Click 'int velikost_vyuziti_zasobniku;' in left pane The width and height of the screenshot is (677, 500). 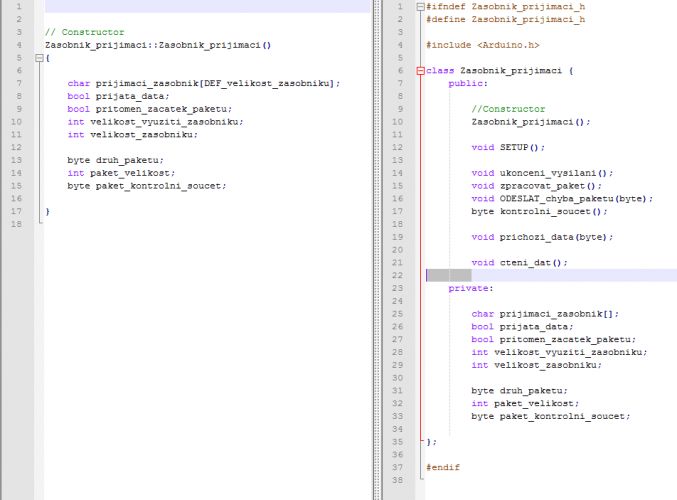click(x=155, y=122)
